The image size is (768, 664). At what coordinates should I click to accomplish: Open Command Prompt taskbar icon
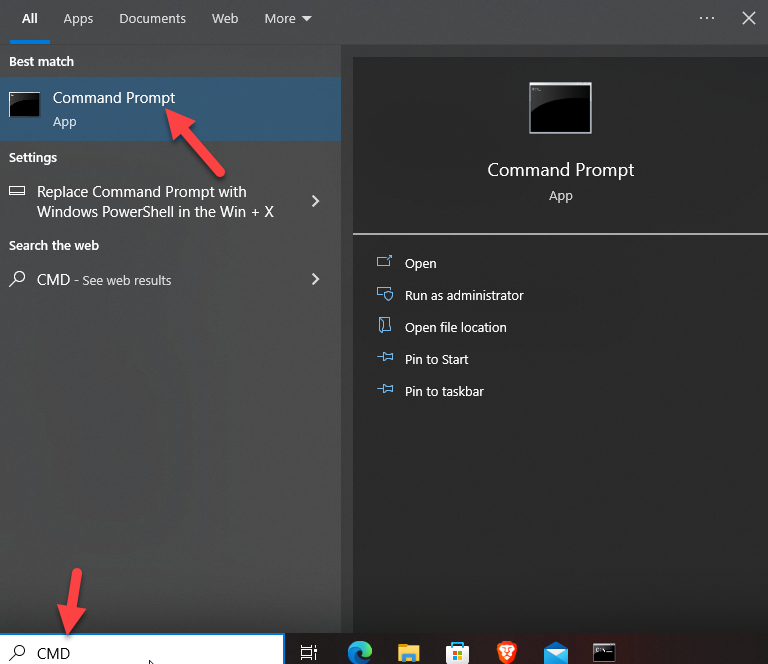pos(604,653)
